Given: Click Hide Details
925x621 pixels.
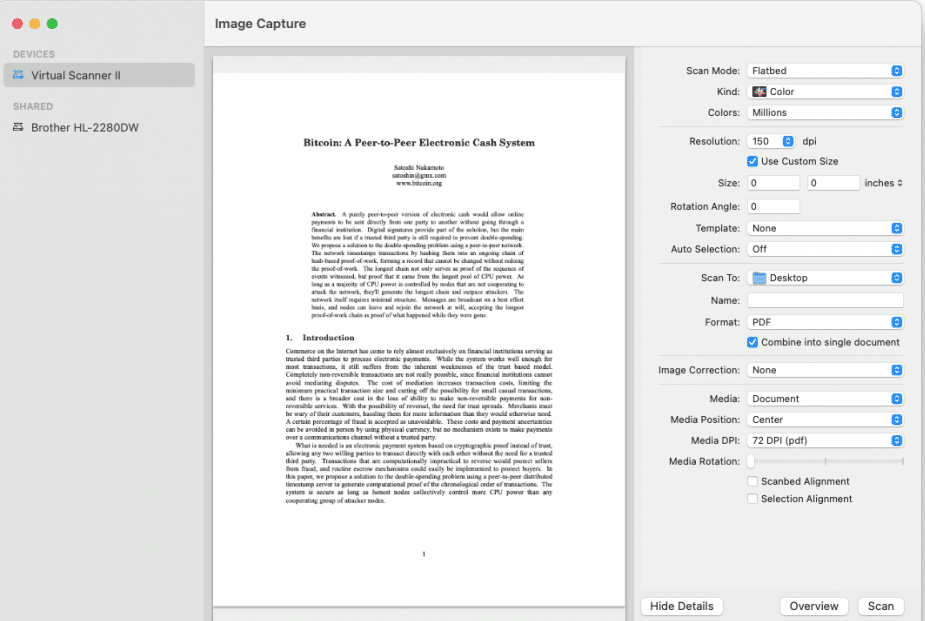Looking at the screenshot, I should 681,606.
